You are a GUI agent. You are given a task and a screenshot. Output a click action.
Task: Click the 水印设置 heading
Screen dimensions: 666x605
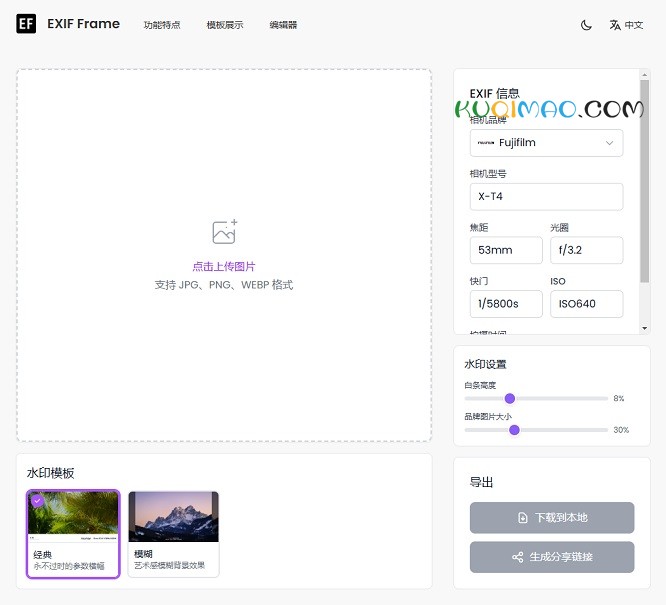click(x=485, y=364)
